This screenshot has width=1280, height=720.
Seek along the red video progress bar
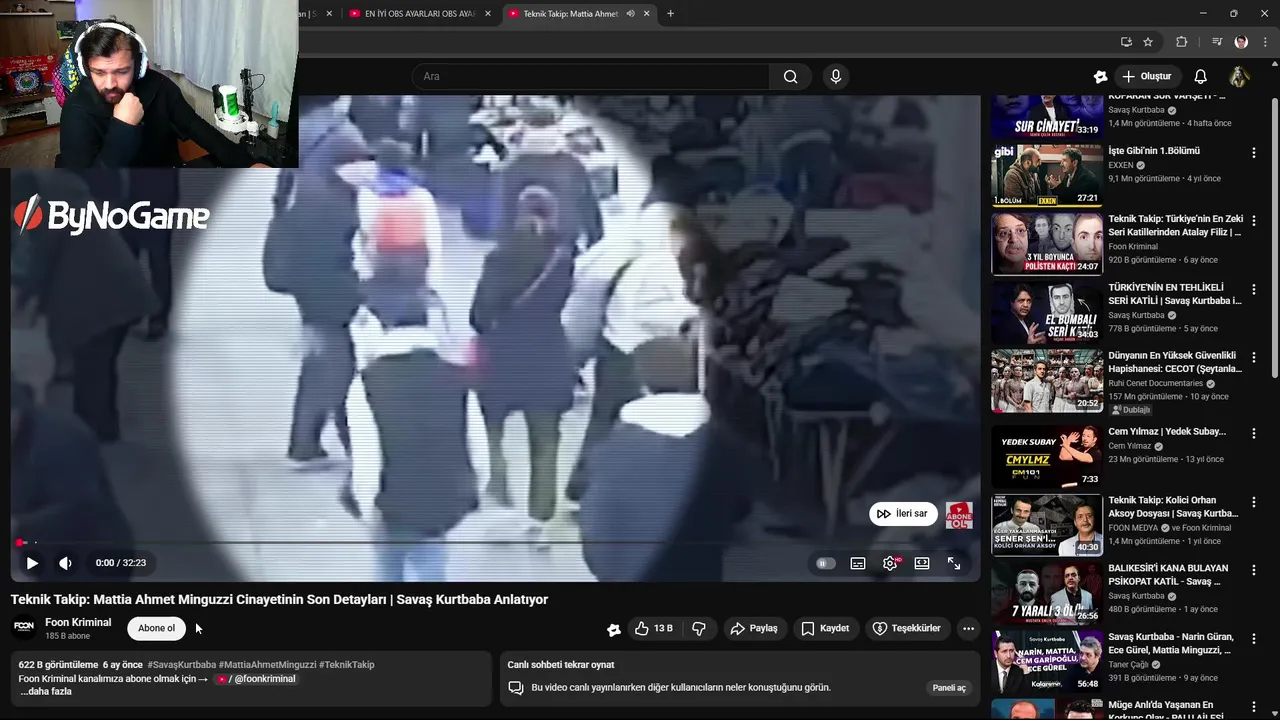pos(496,543)
